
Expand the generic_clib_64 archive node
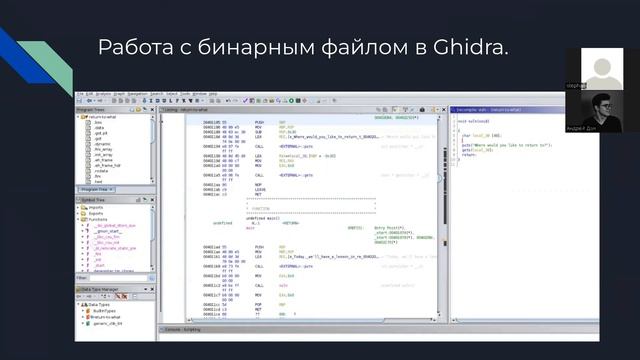point(83,323)
